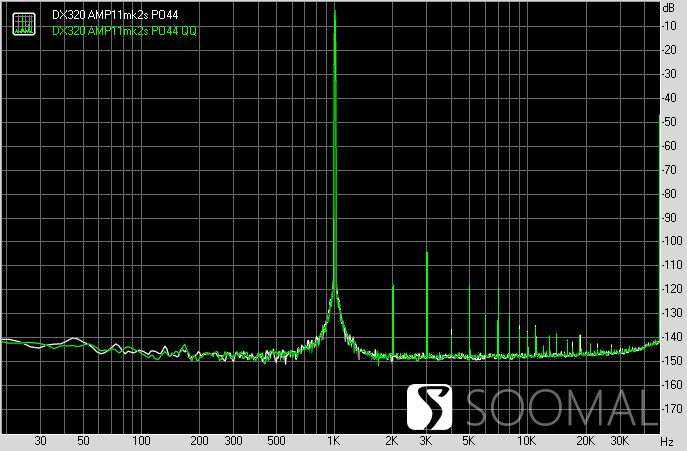Viewport: 687px width, 451px height.
Task: Click the 2 kHz harmonic peak tip
Action: [x=393, y=286]
